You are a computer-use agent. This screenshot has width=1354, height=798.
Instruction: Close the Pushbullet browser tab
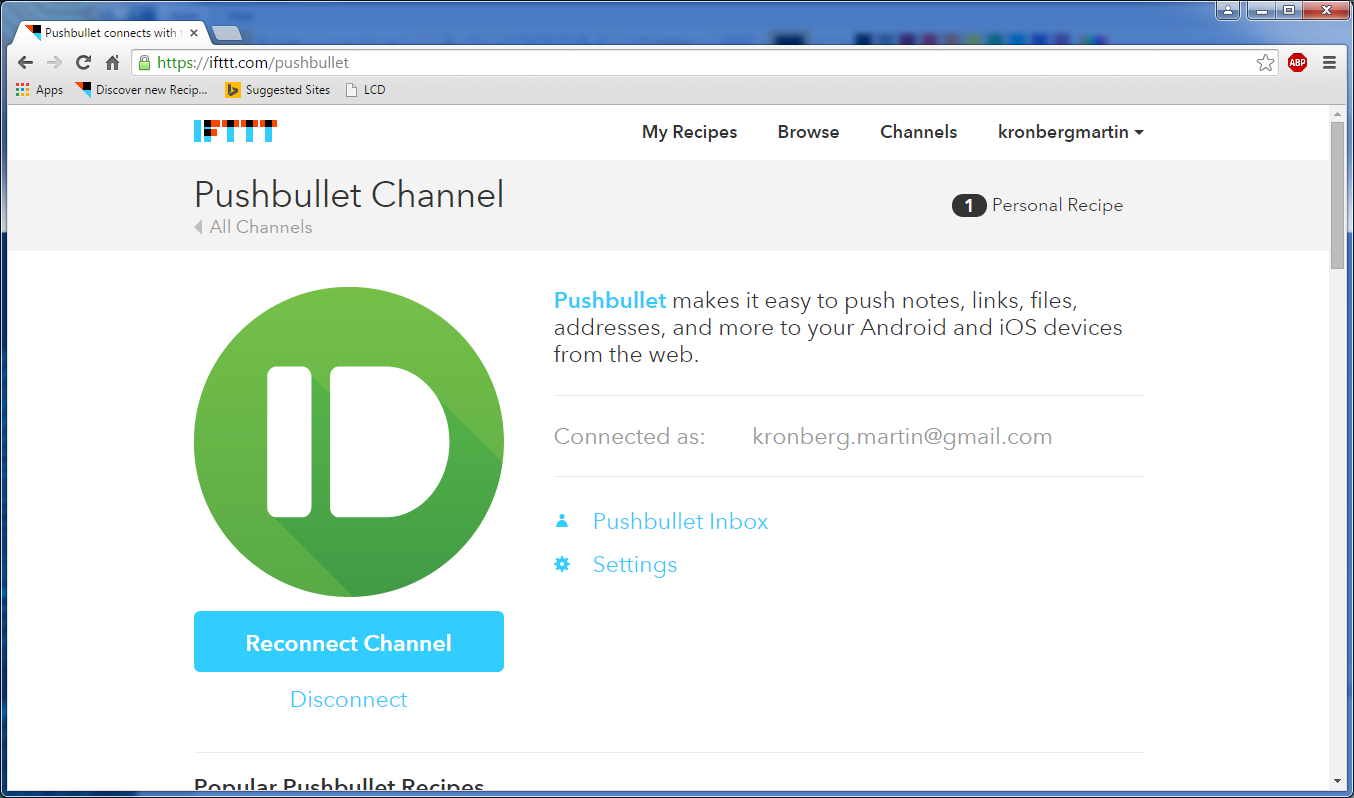pyautogui.click(x=194, y=33)
